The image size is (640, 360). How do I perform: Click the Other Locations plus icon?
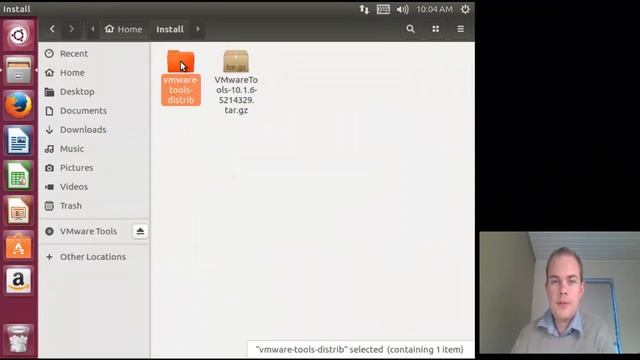pos(49,257)
